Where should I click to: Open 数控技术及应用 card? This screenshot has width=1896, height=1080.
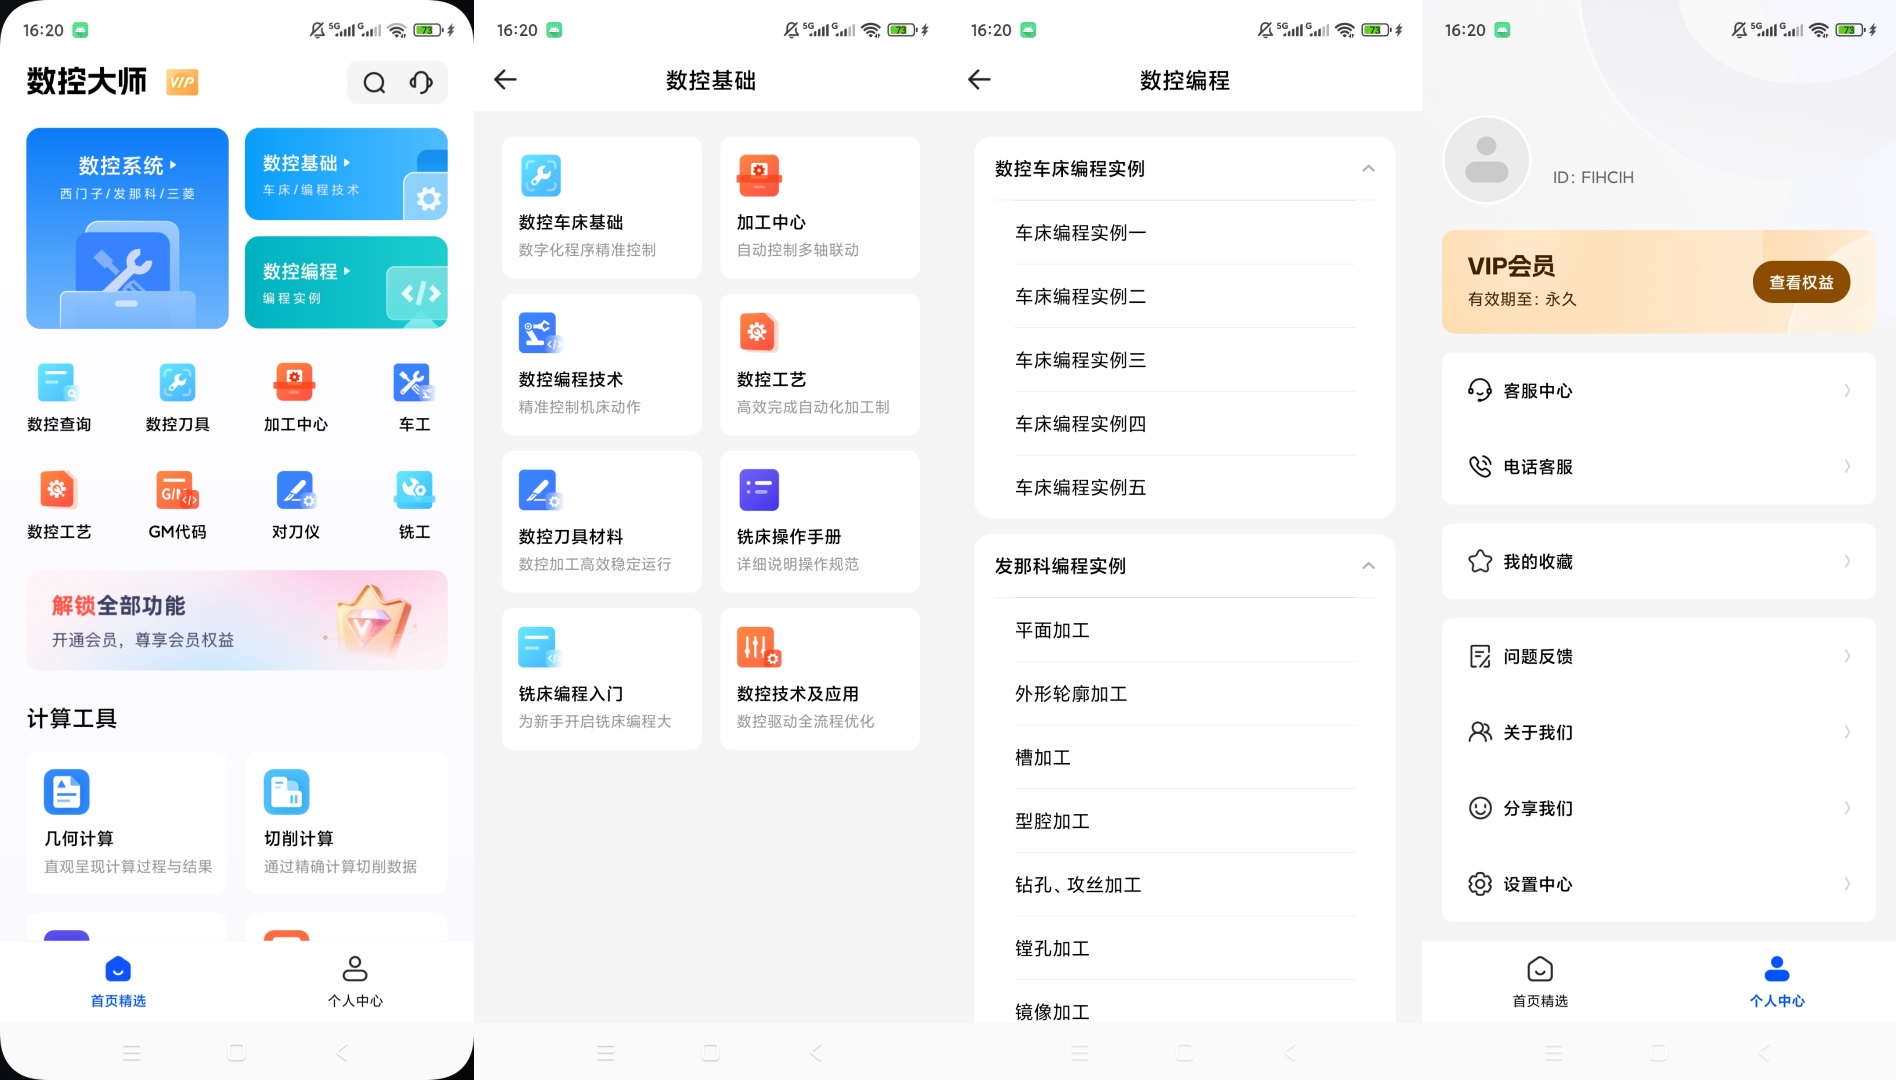click(x=820, y=678)
